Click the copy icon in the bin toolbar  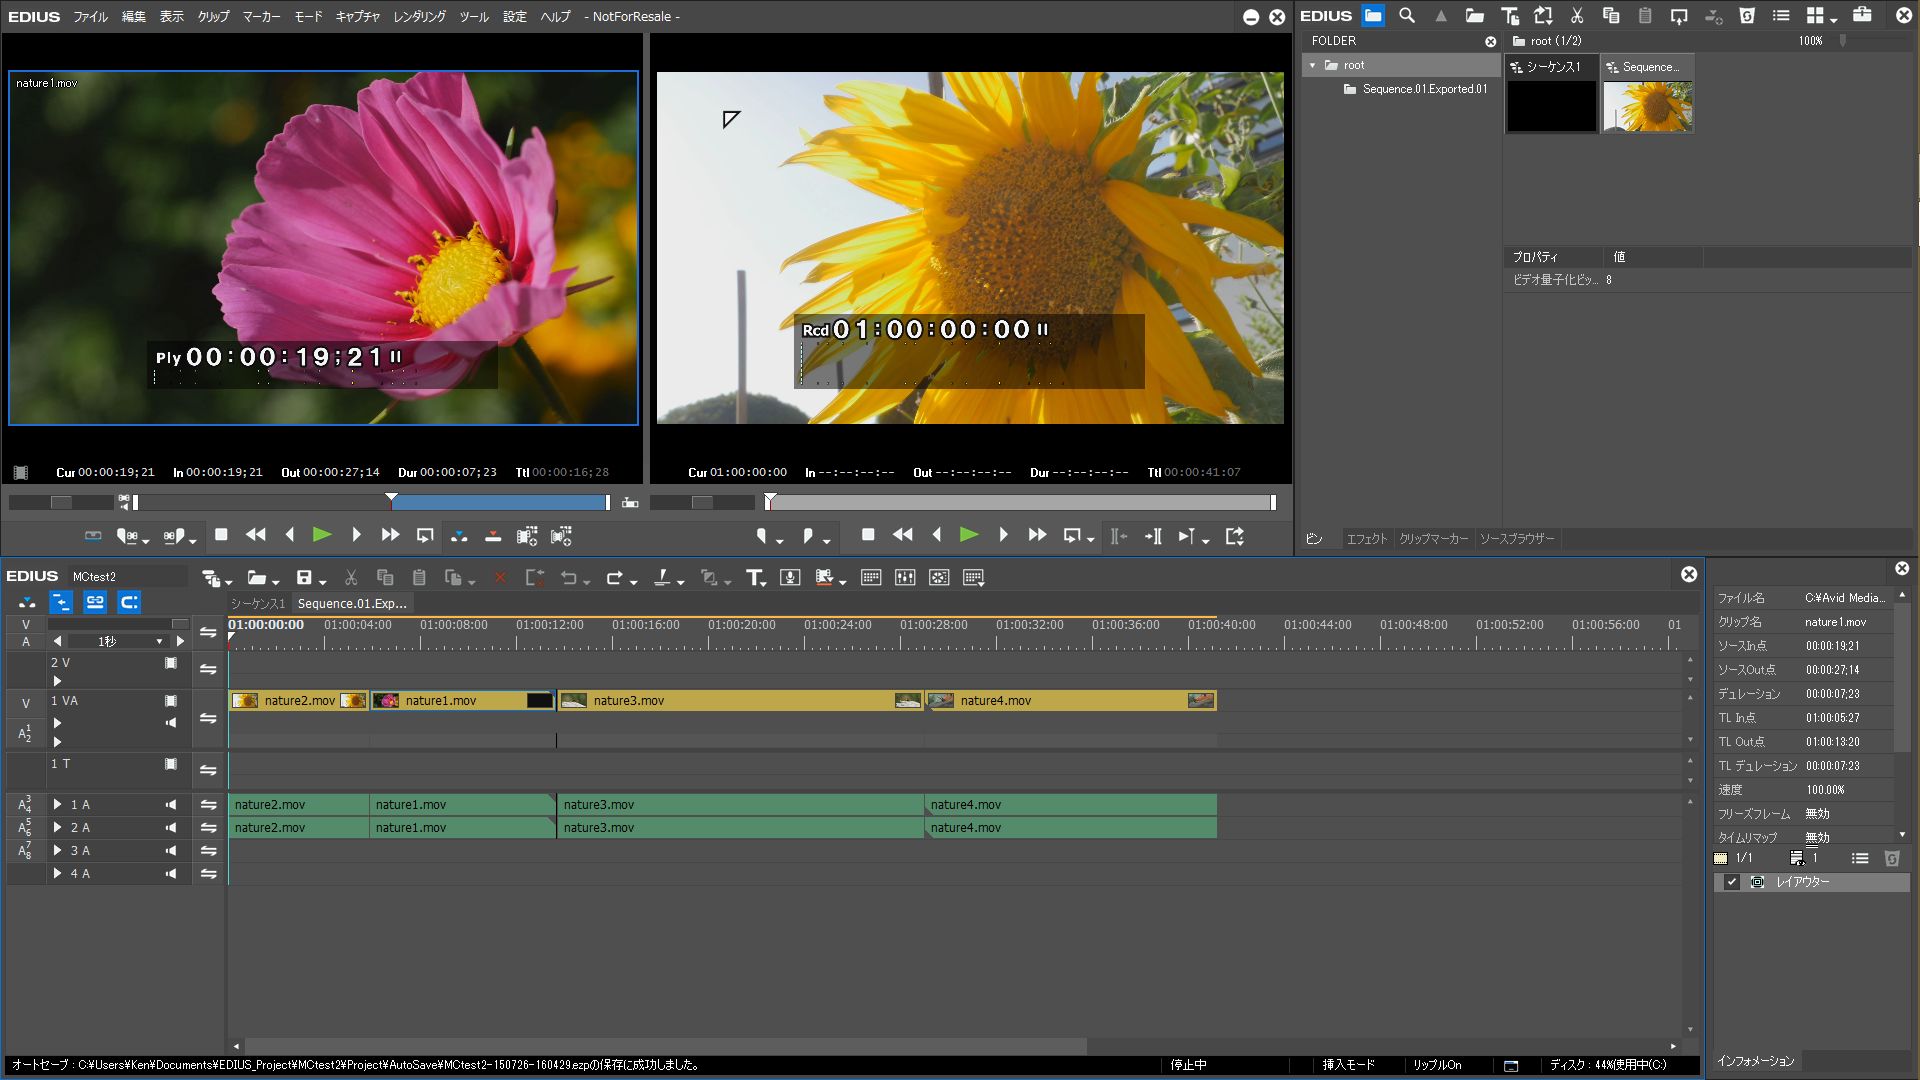[1611, 16]
